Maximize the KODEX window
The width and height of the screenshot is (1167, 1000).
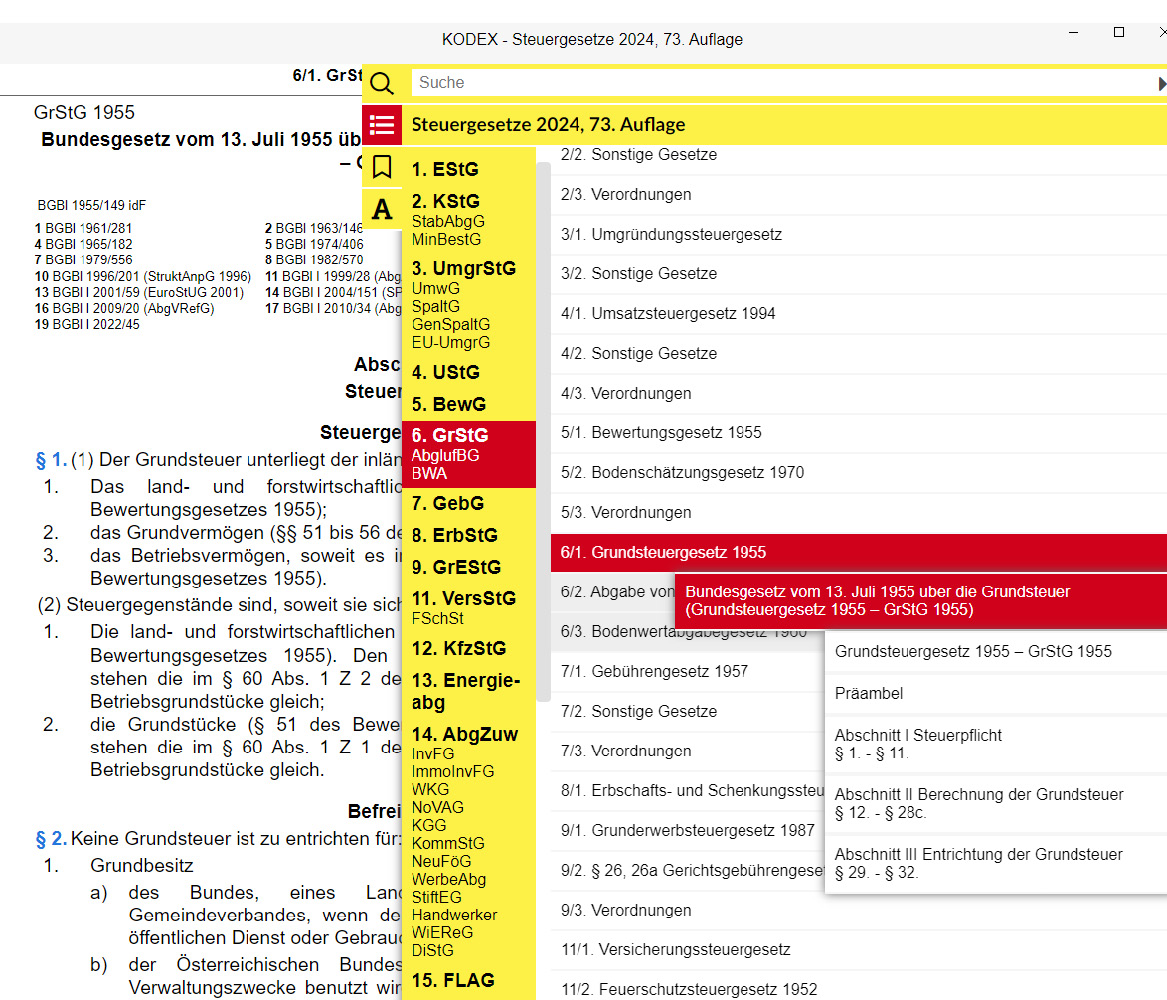coord(1119,32)
